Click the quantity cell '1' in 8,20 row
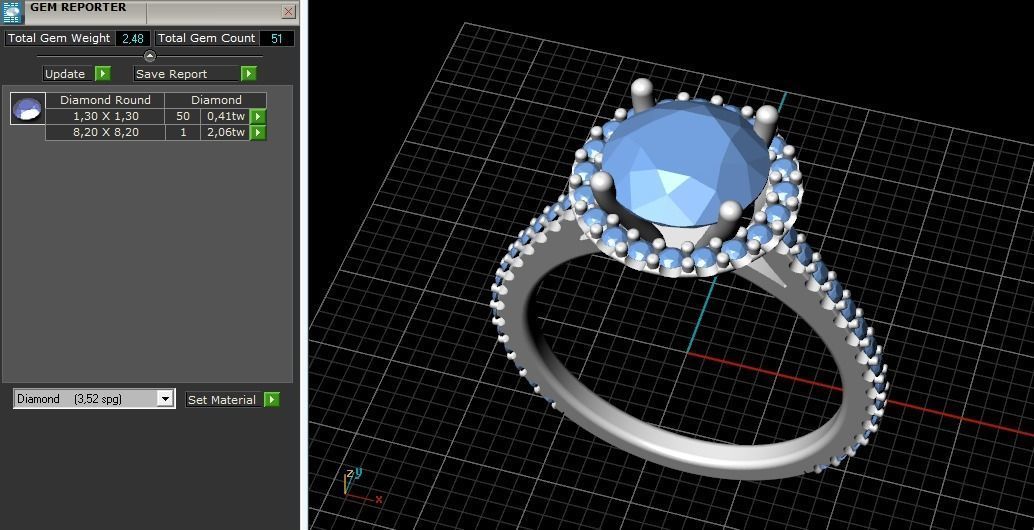This screenshot has height=530, width=1034. (x=183, y=132)
